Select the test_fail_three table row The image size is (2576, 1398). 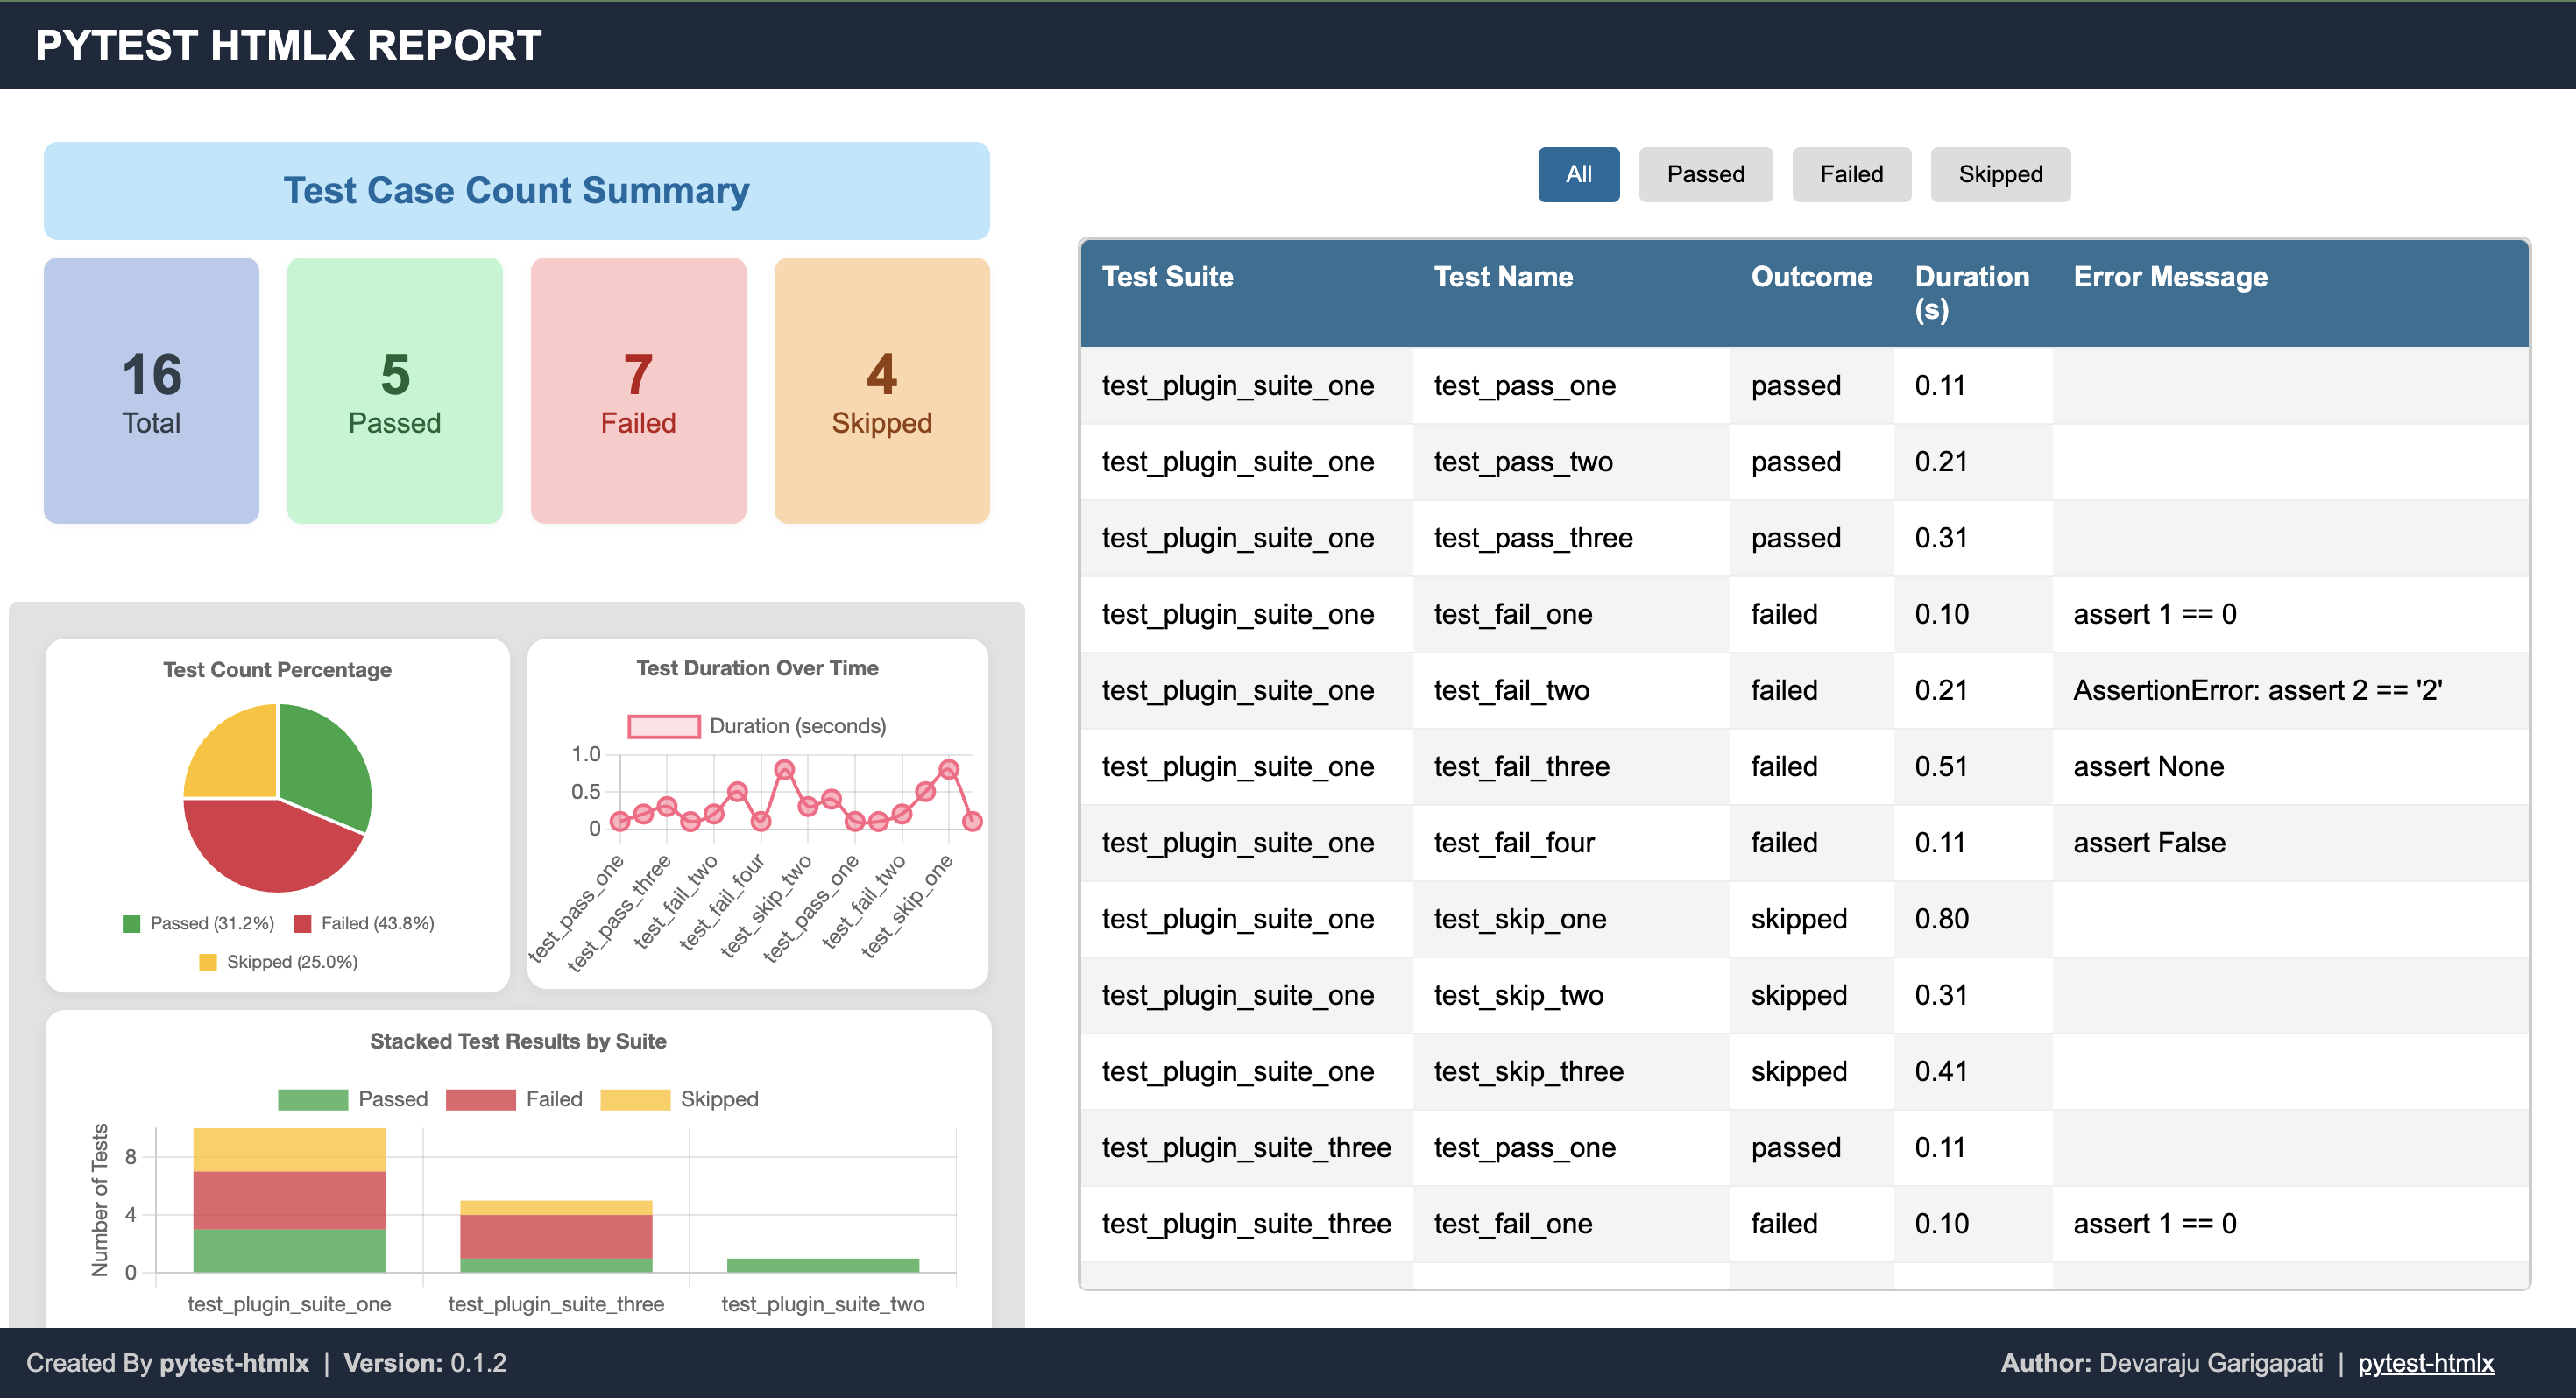[x=1520, y=767]
